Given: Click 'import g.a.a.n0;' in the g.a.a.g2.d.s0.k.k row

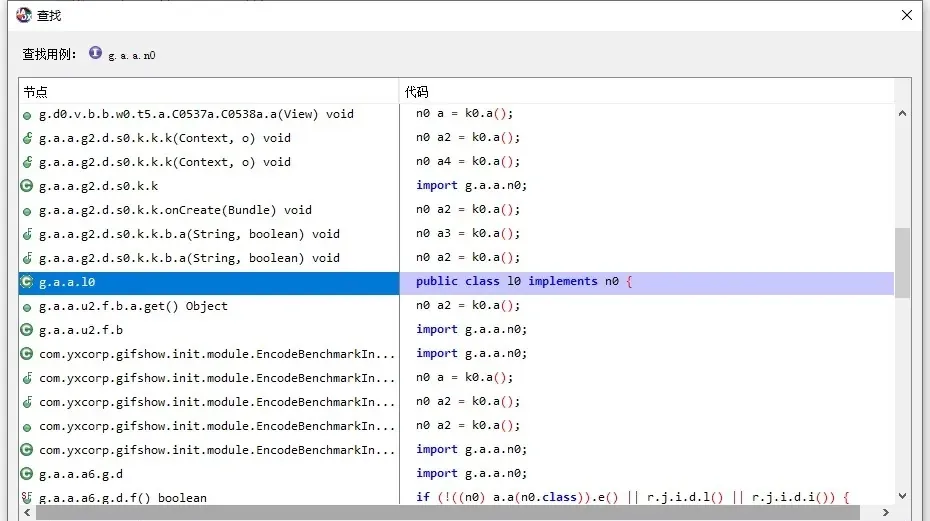Looking at the screenshot, I should (472, 185).
